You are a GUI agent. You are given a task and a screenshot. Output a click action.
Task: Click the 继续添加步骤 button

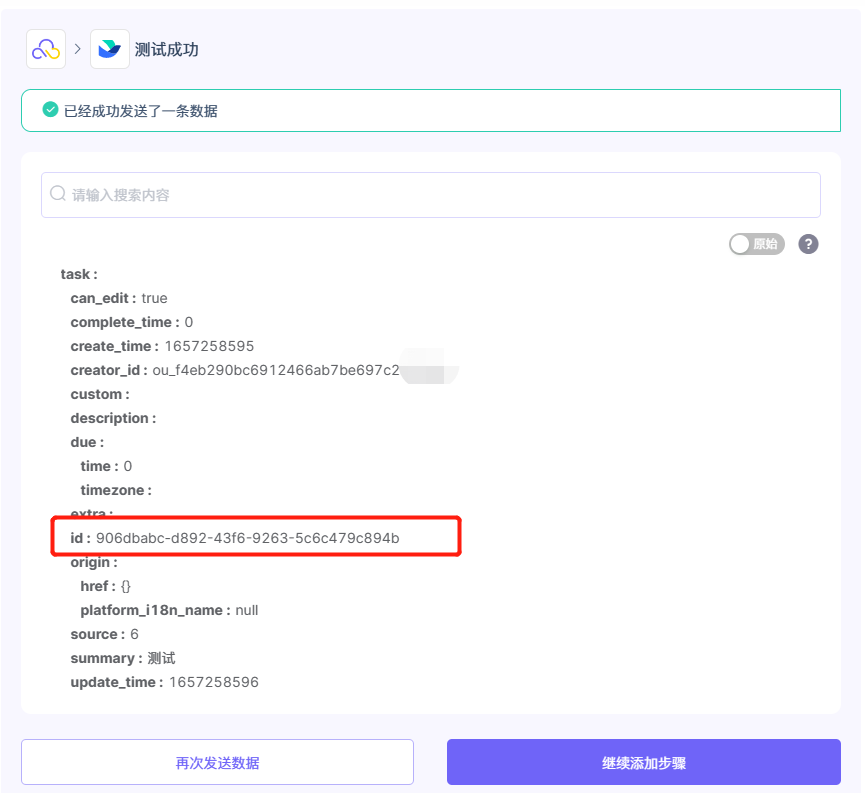coord(644,762)
